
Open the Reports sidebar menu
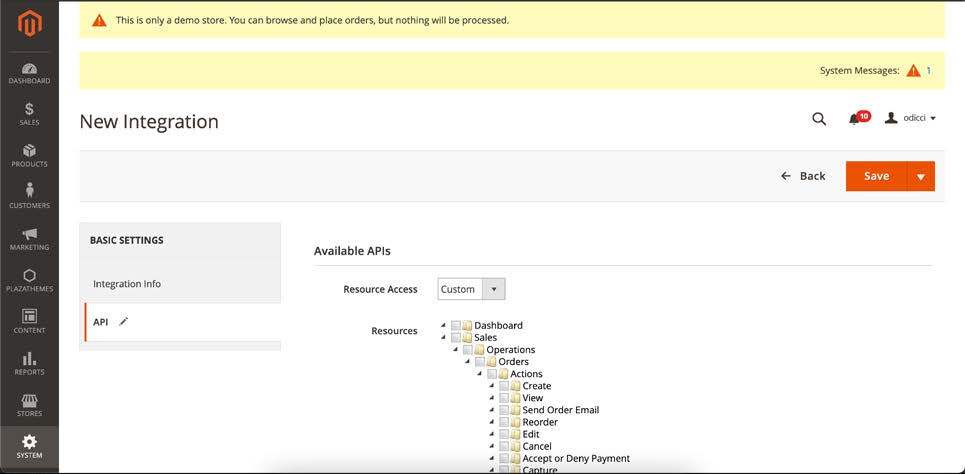[x=29, y=363]
